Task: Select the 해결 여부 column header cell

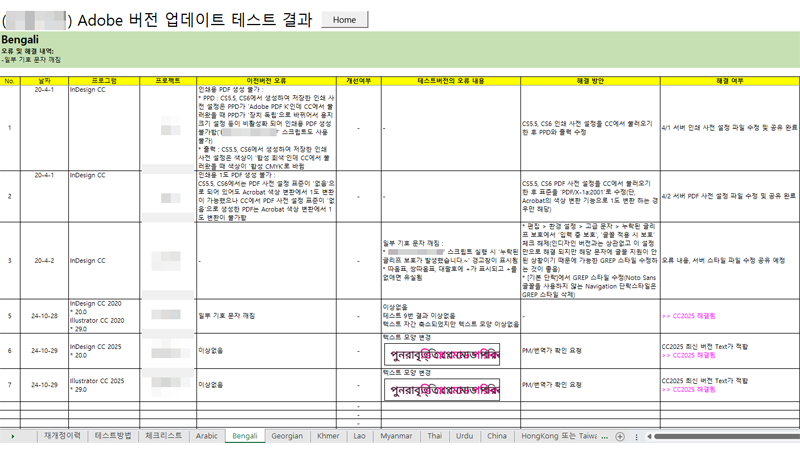Action: (x=729, y=80)
